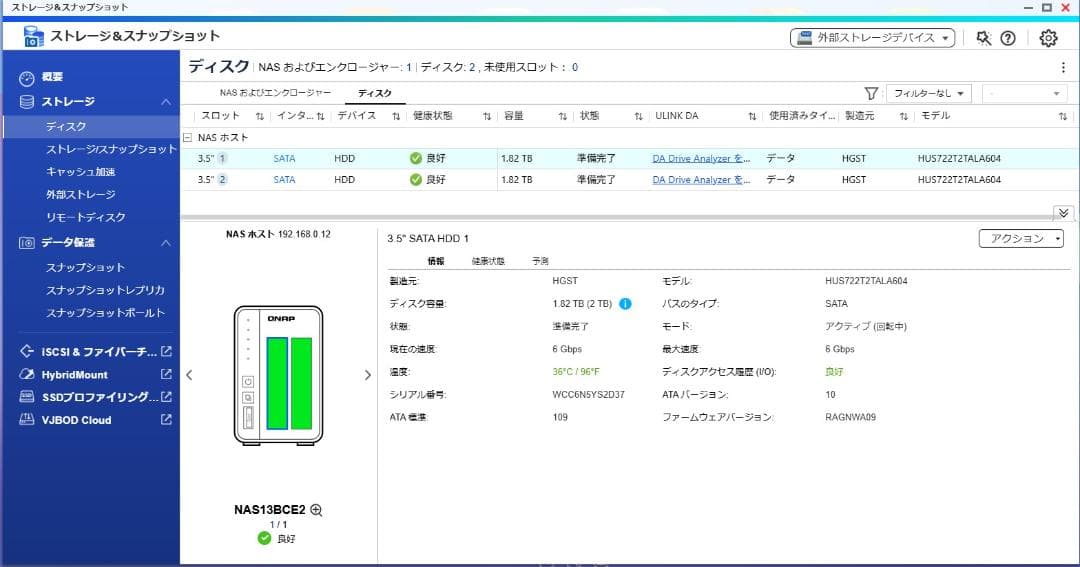This screenshot has width=1080, height=567.
Task: Click the disk capacity info icon
Action: pos(625,304)
